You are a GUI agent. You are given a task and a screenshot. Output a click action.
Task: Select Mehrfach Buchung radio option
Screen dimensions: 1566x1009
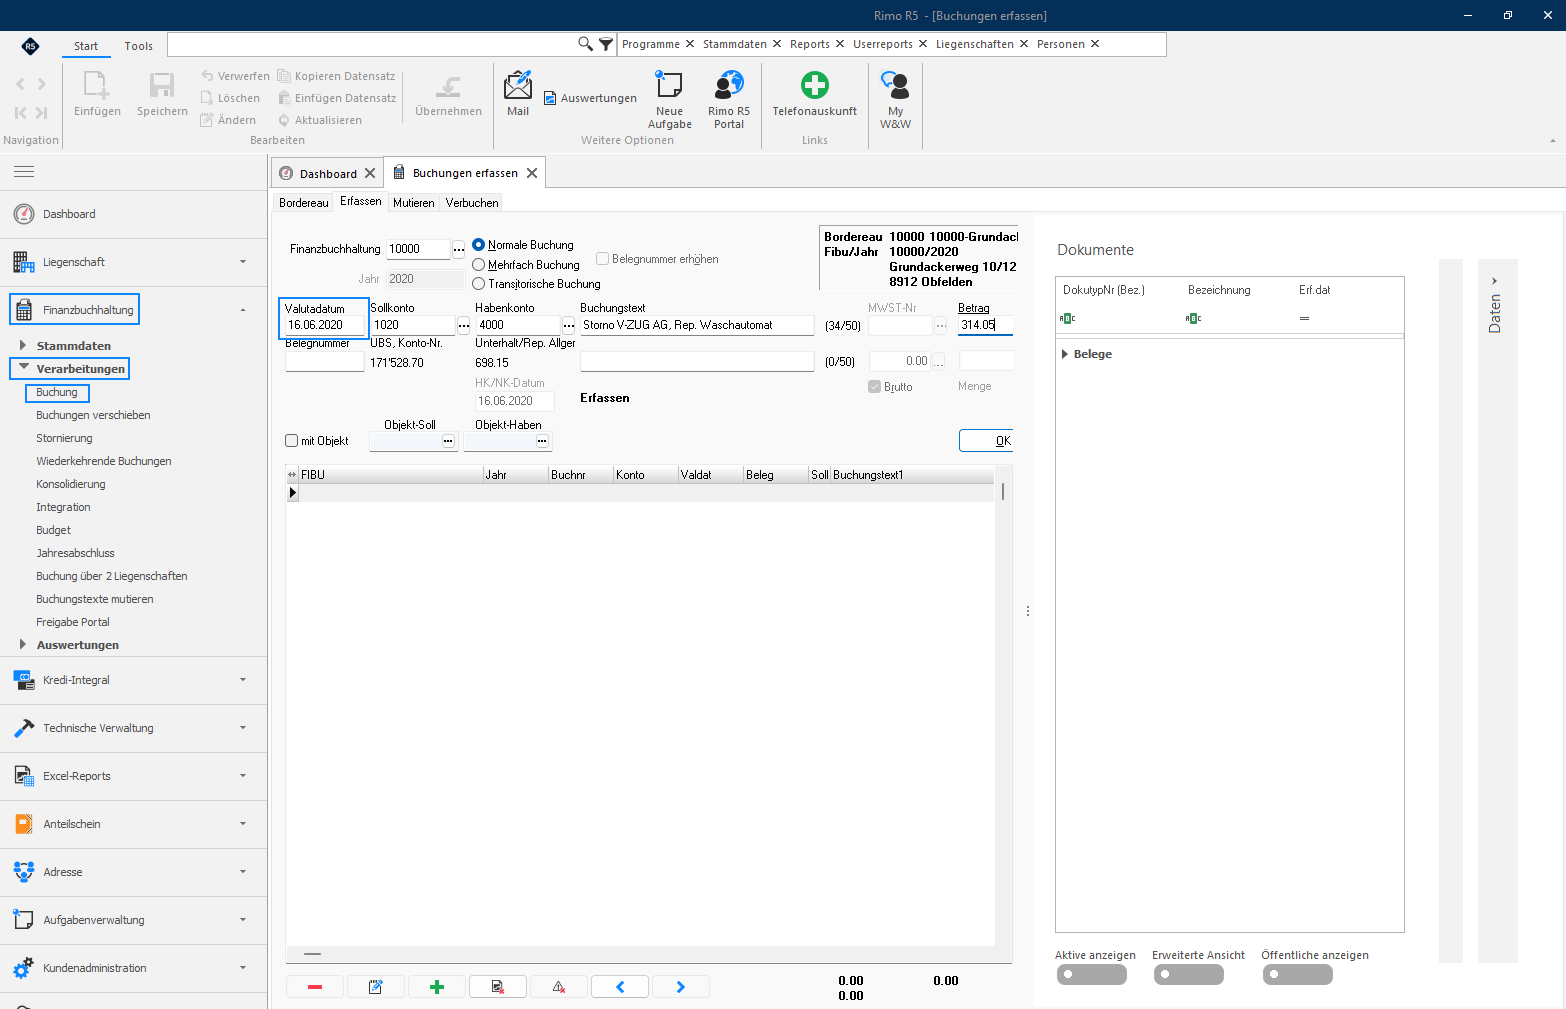pyautogui.click(x=479, y=265)
